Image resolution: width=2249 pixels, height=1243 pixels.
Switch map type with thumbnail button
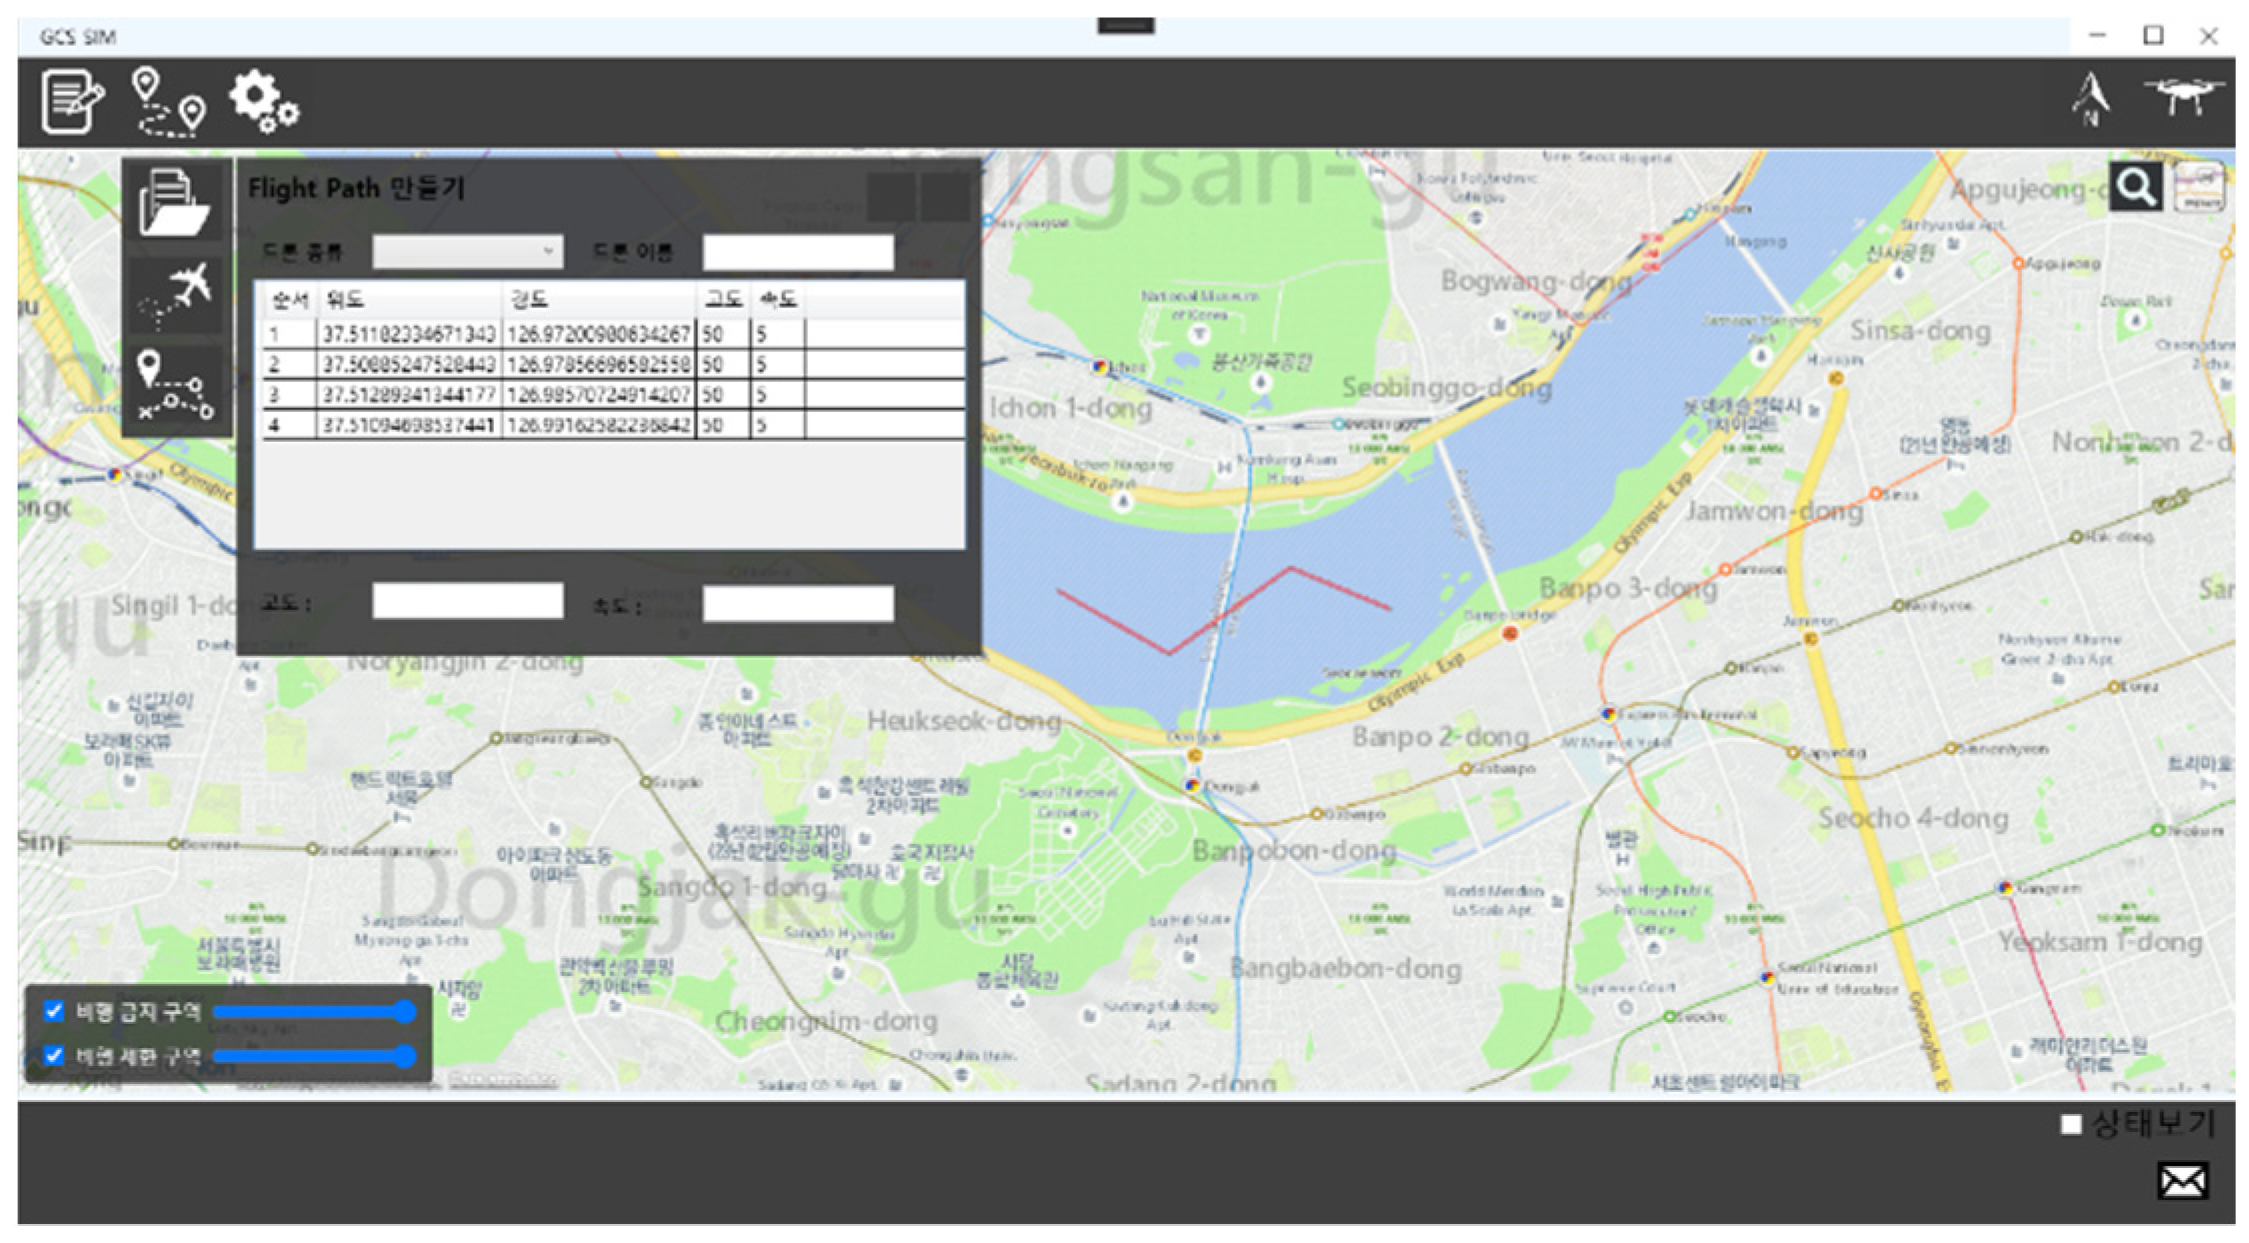(x=2200, y=187)
